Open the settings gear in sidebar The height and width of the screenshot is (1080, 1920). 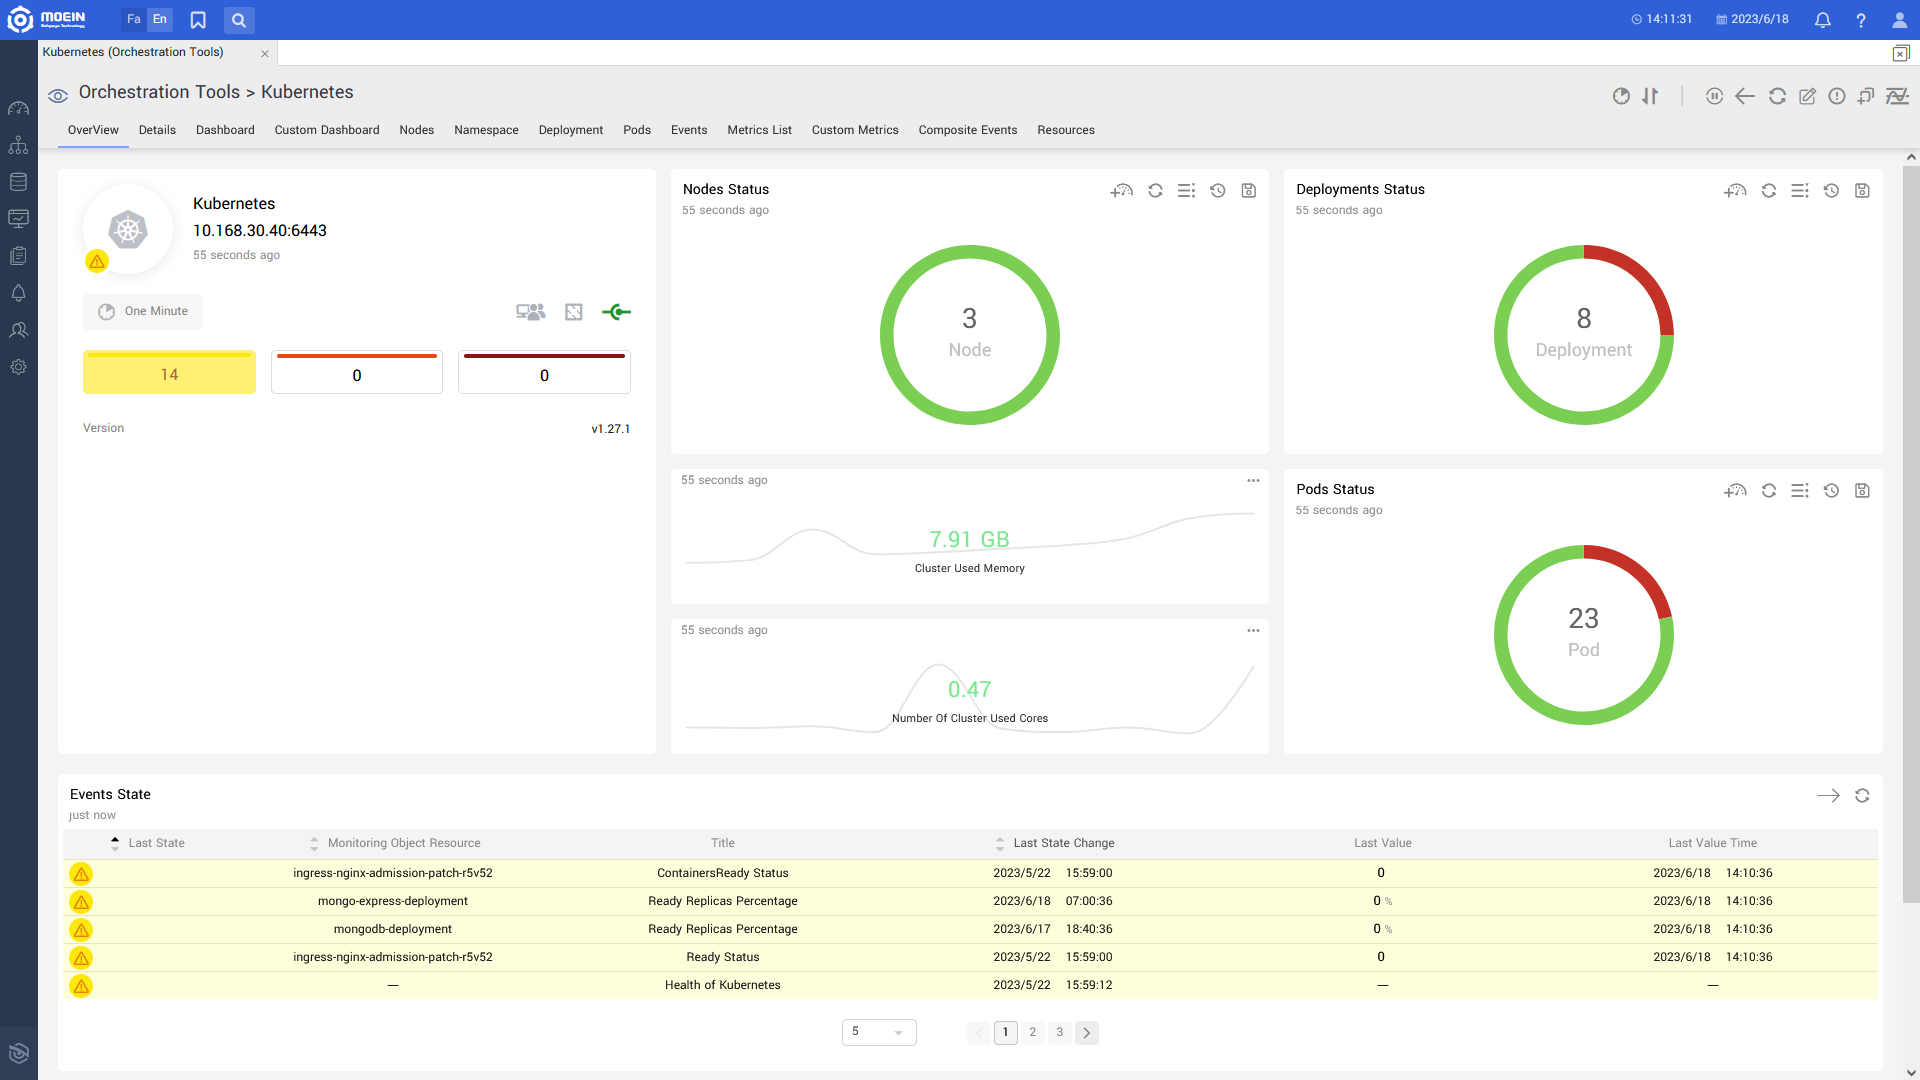[x=18, y=367]
